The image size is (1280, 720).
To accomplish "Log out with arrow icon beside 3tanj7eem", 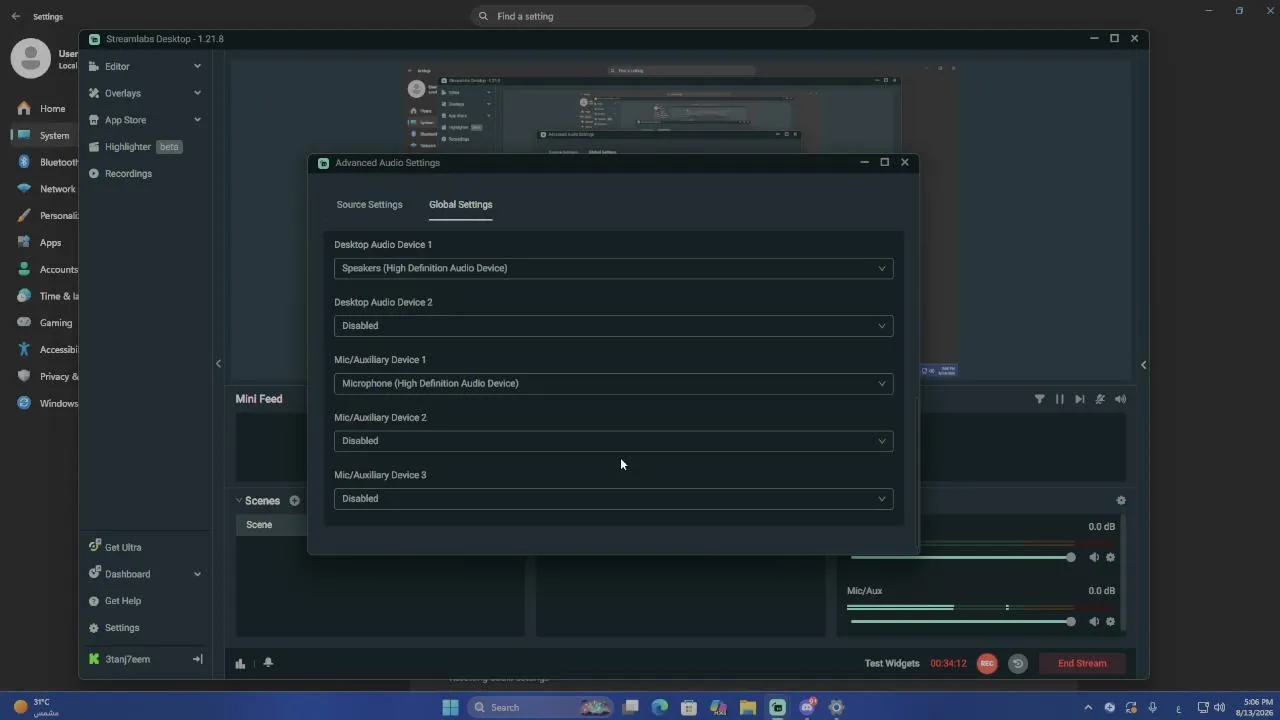I will pyautogui.click(x=197, y=659).
